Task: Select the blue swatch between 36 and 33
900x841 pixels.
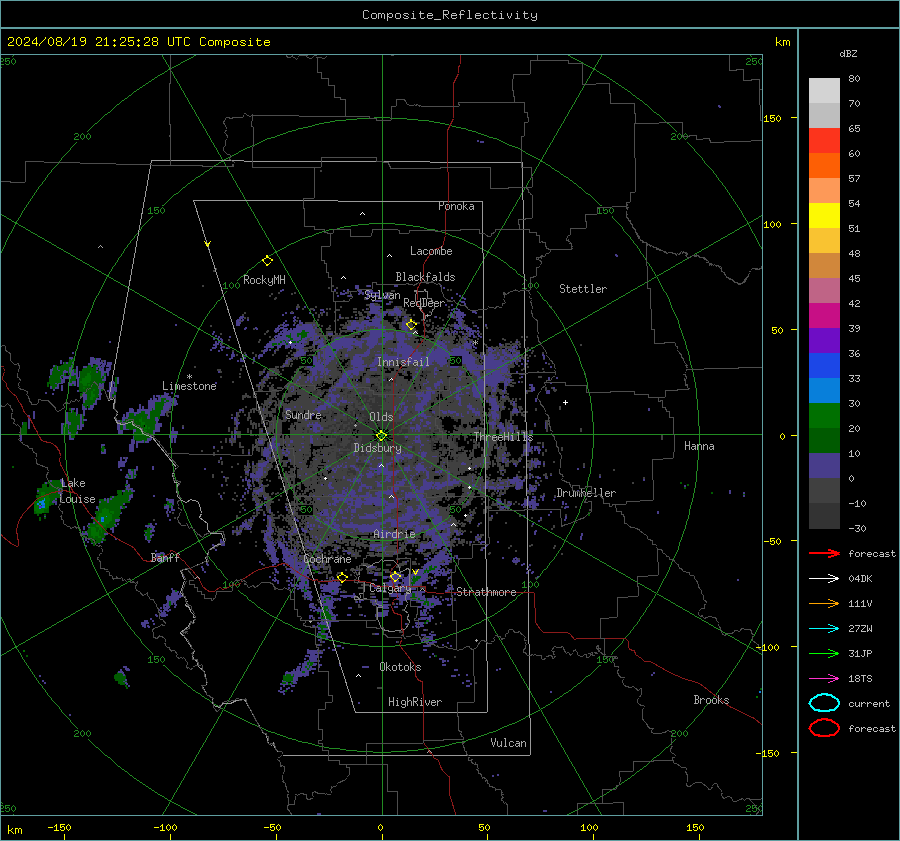Action: point(824,366)
